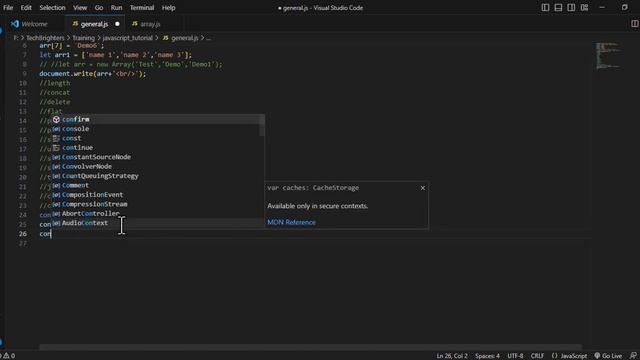Click the console suggestion variable icon

click(56, 129)
